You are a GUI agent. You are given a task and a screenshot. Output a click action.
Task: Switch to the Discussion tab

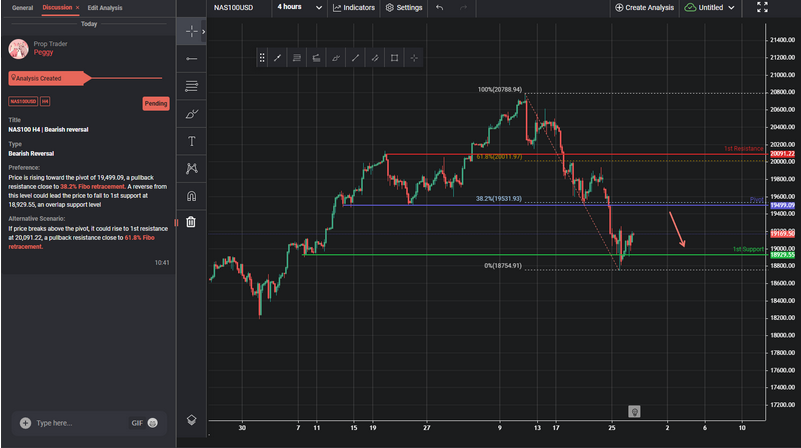point(57,8)
